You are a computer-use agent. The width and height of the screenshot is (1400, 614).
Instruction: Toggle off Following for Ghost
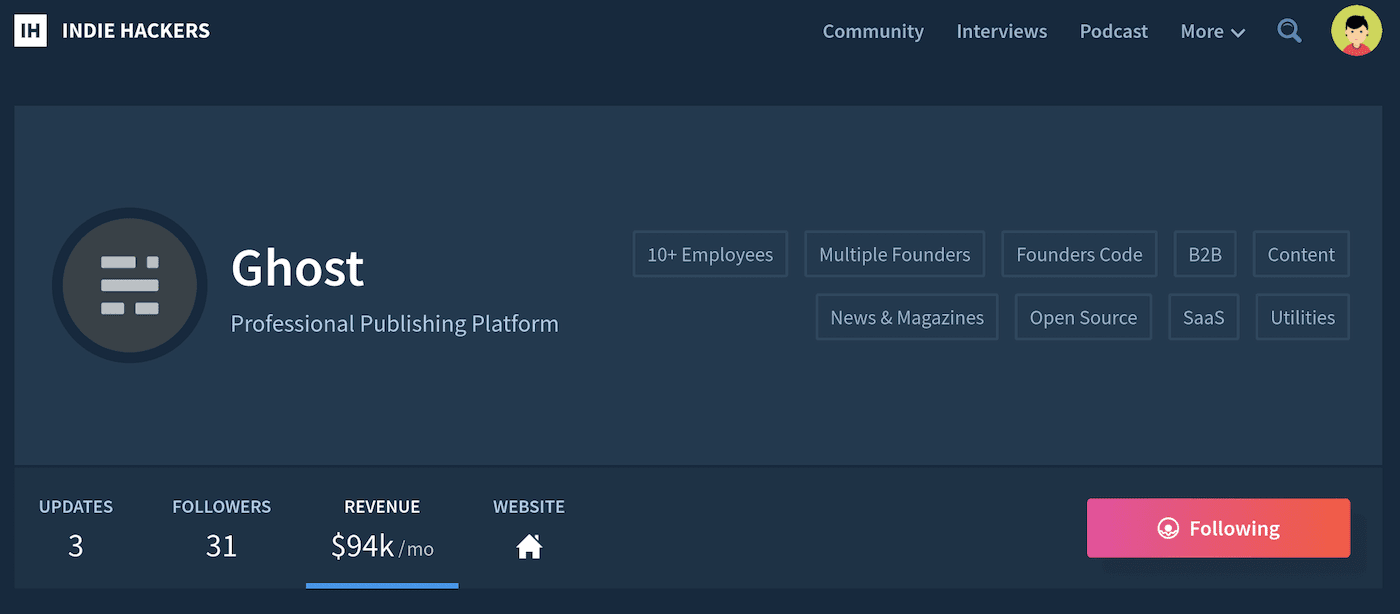[1218, 528]
